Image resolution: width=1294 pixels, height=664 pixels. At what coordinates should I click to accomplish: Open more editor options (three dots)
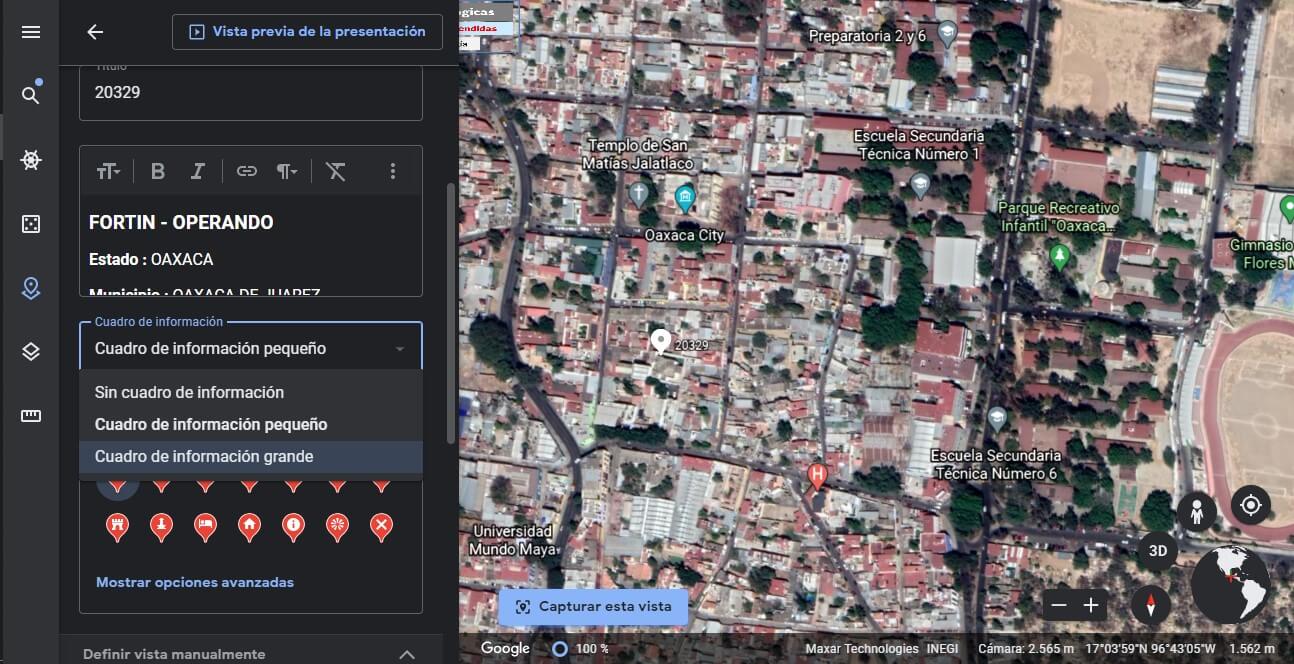[x=393, y=171]
